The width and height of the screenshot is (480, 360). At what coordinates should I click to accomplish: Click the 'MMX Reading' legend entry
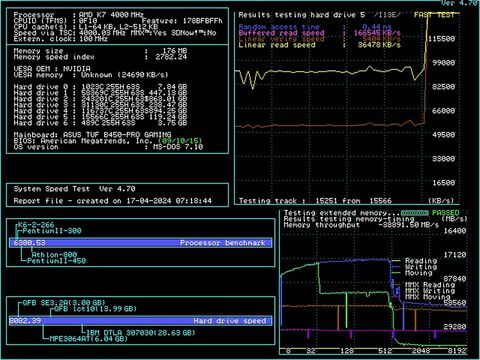click(430, 285)
